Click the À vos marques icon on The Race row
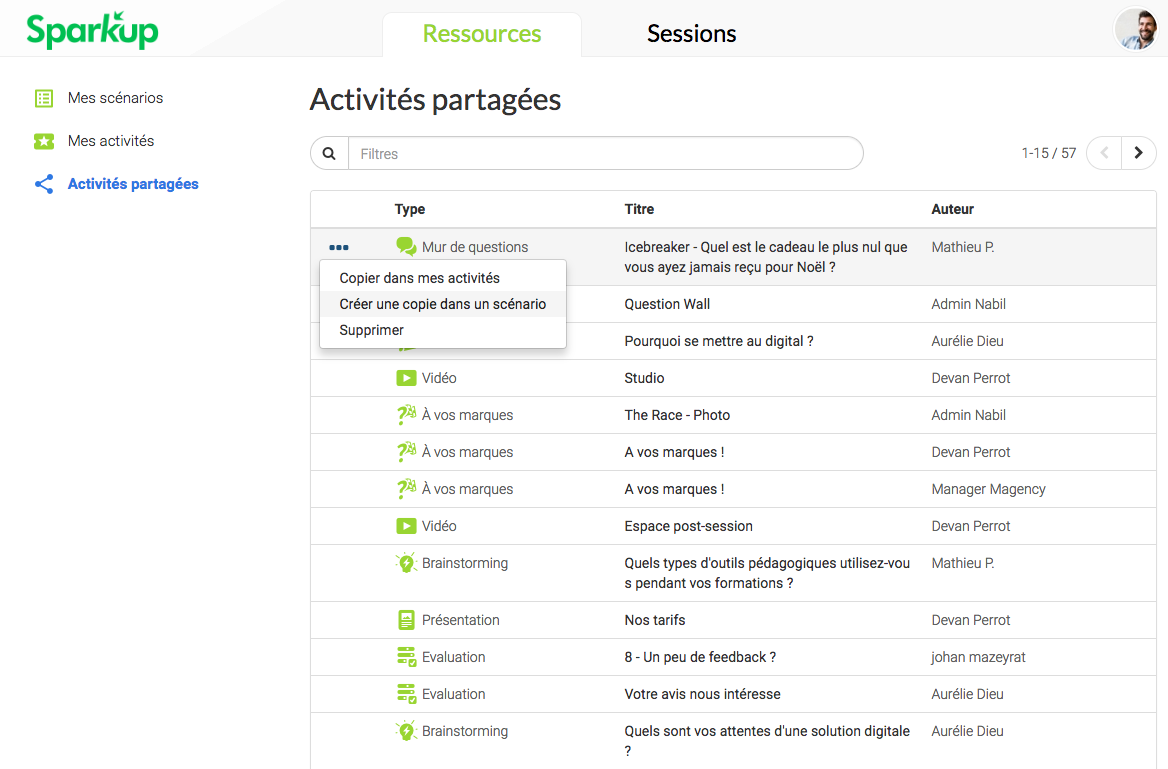 click(x=406, y=415)
